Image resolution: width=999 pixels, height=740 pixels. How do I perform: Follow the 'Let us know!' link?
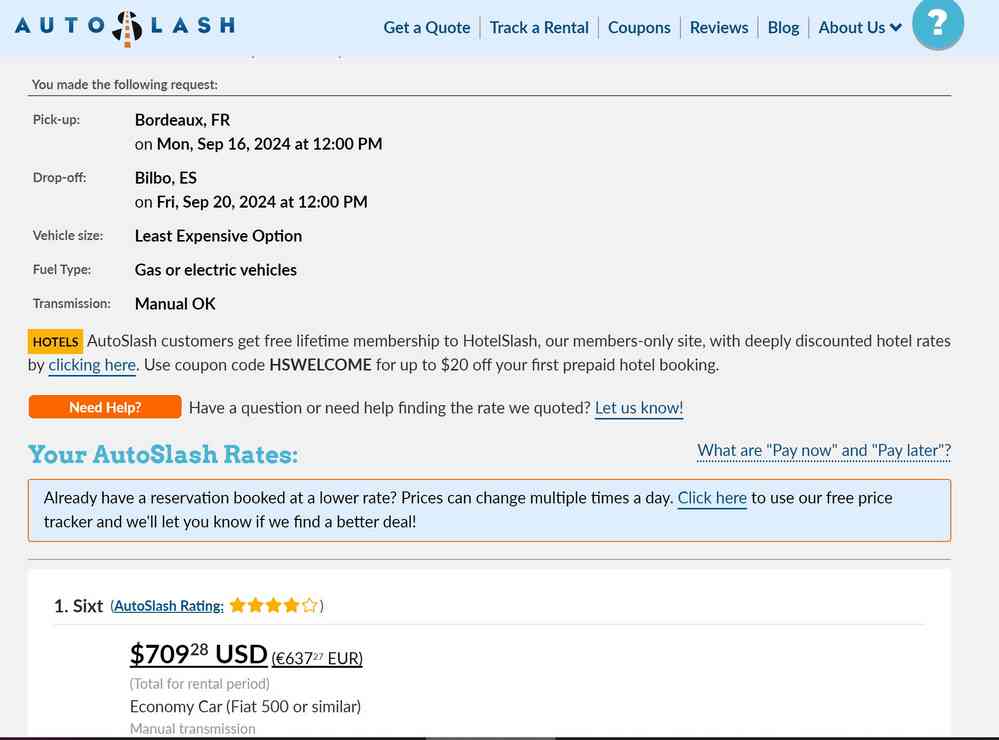638,408
